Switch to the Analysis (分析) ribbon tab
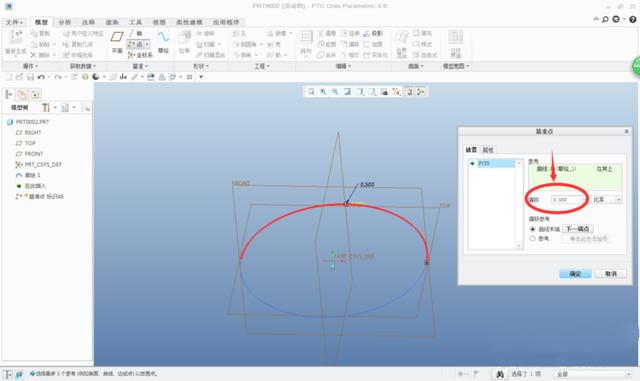The image size is (640, 381). click(65, 22)
